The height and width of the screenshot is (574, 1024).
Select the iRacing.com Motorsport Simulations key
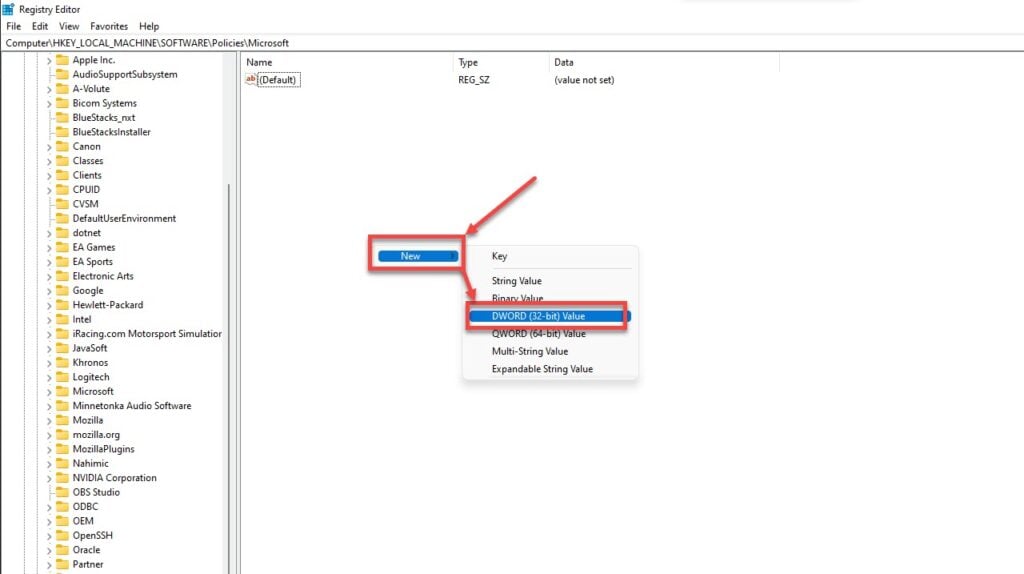point(147,334)
